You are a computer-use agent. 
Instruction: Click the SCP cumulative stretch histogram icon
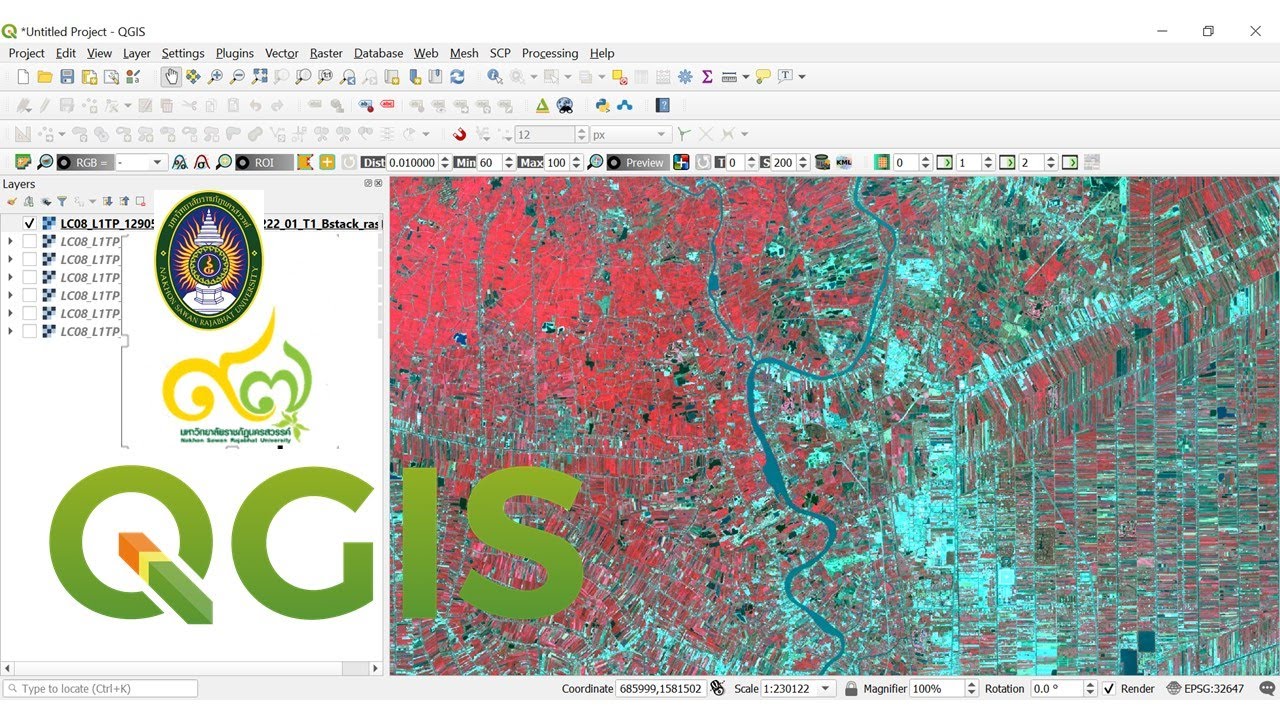179,162
